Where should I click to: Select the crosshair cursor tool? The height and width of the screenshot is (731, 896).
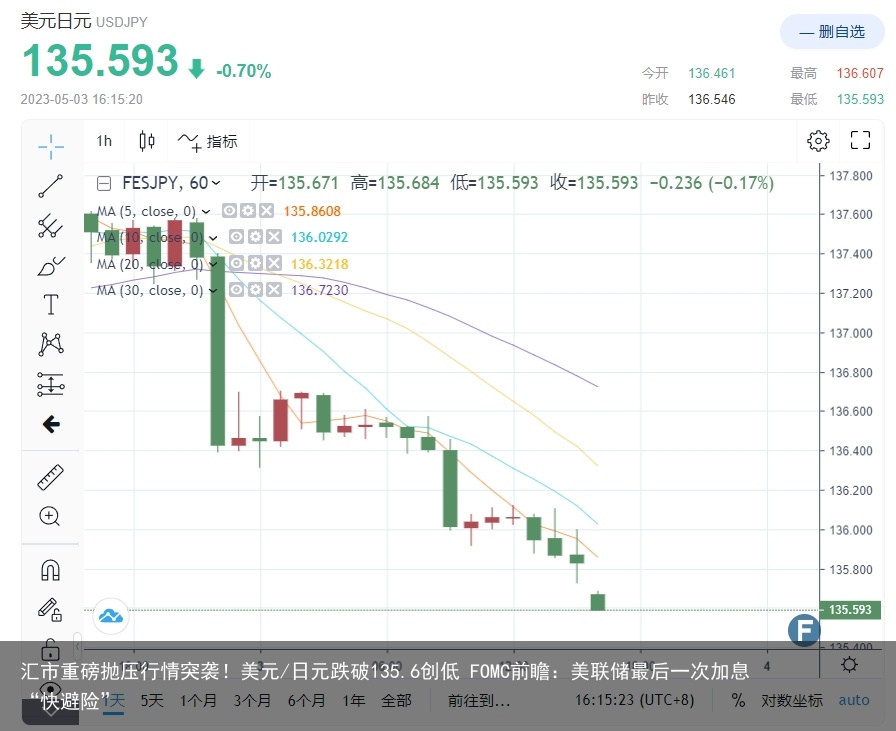[x=51, y=146]
